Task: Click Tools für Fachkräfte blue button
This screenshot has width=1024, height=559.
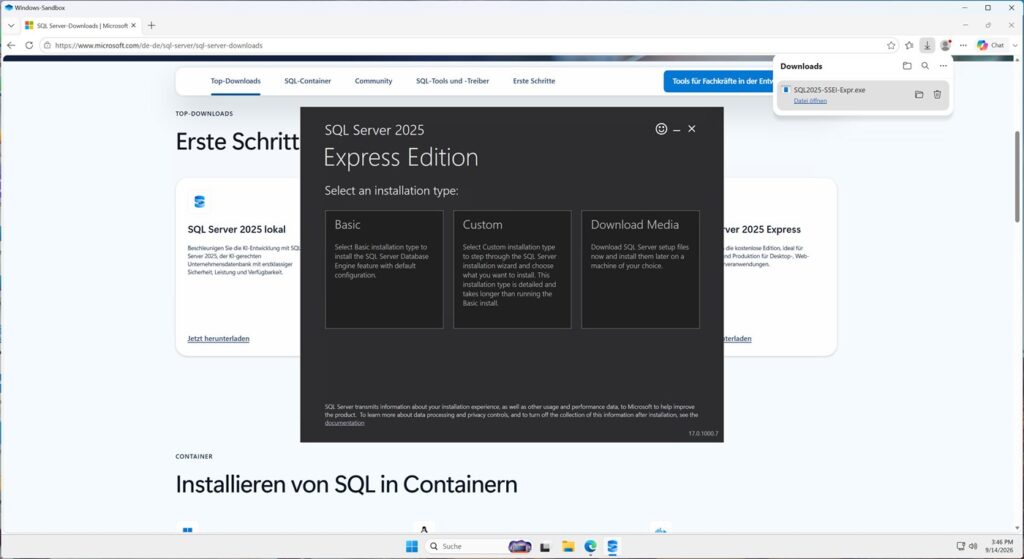Action: click(x=718, y=81)
